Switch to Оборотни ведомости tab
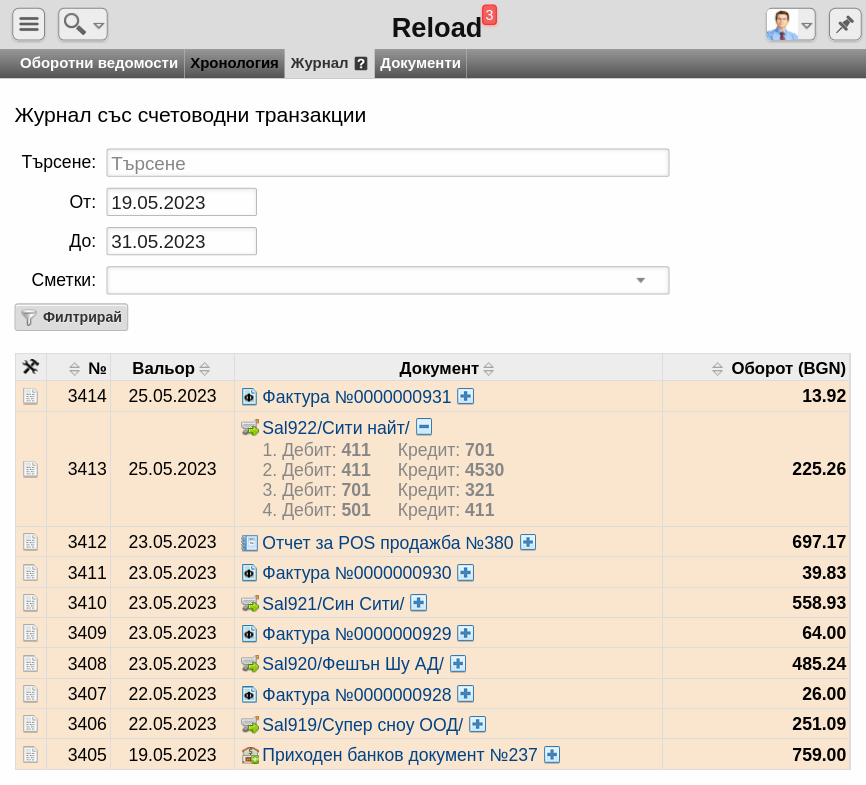This screenshot has height=785, width=866. coord(99,63)
